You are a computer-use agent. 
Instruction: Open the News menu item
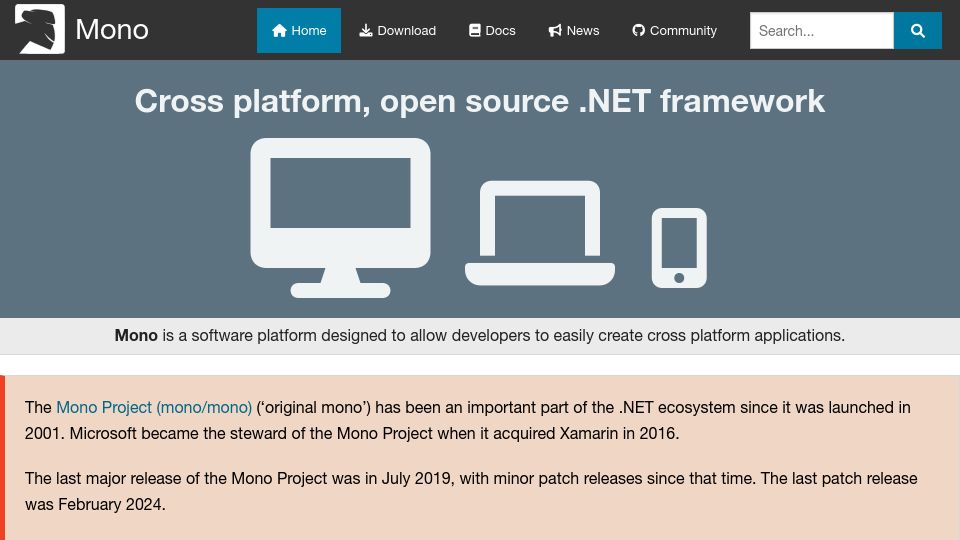(x=574, y=31)
